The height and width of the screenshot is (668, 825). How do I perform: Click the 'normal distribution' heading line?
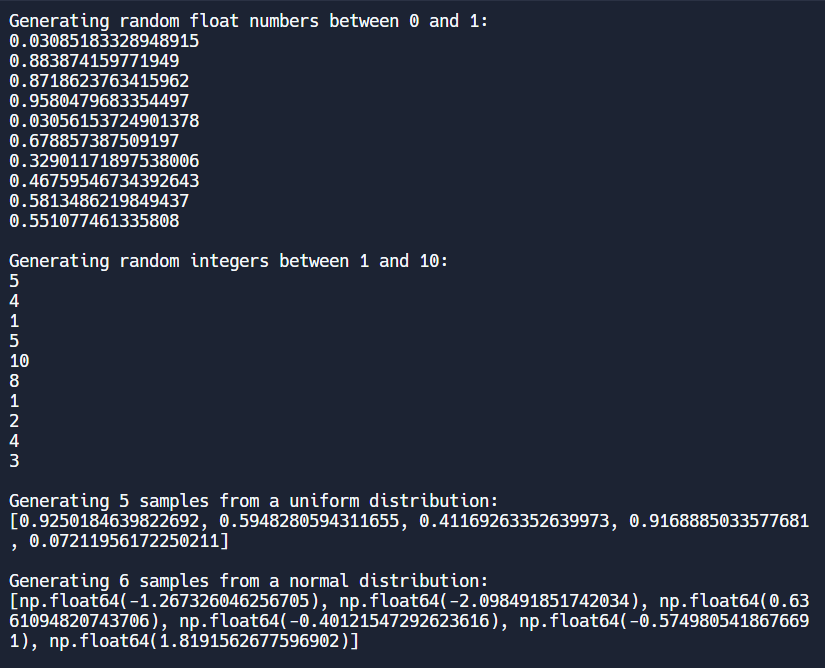tap(248, 581)
